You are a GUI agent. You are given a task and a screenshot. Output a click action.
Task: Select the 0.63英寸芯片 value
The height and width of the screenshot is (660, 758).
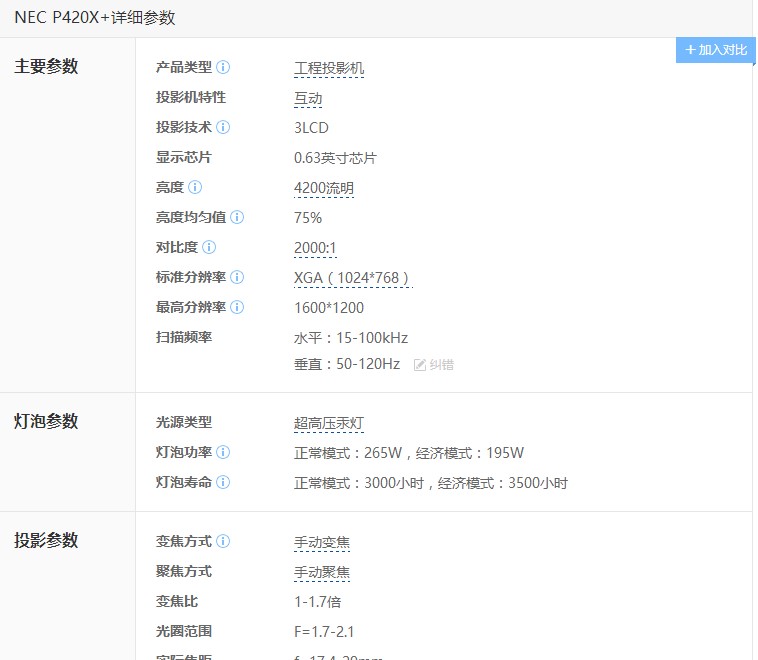pyautogui.click(x=335, y=158)
